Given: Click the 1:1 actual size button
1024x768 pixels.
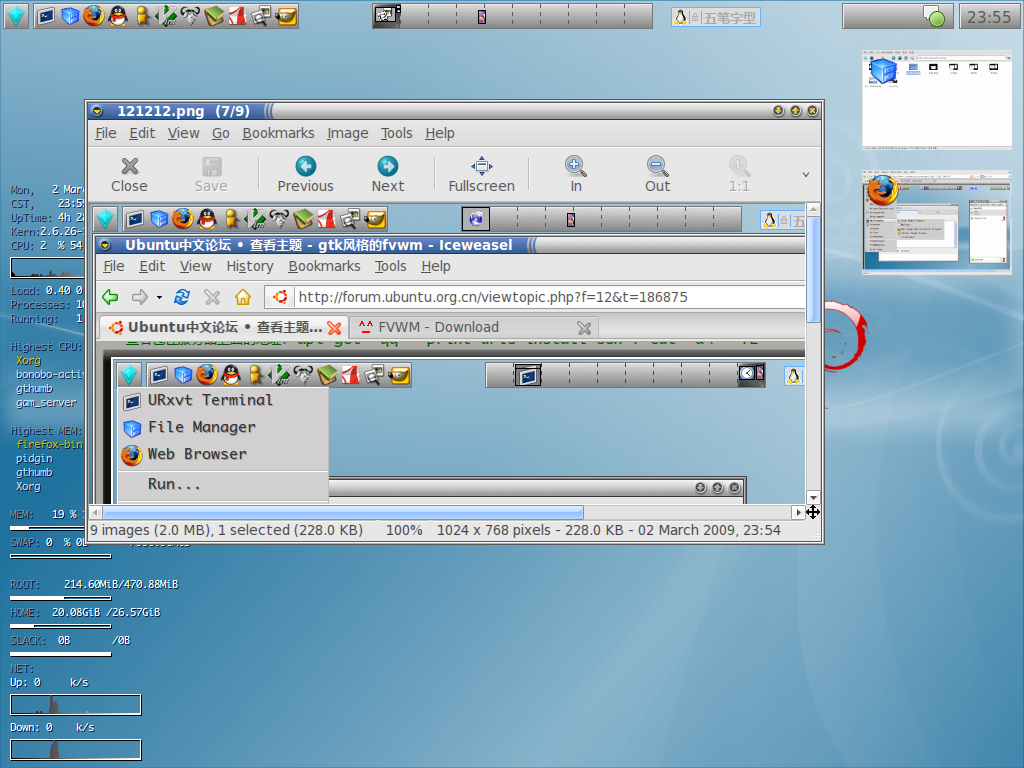Looking at the screenshot, I should tap(739, 174).
